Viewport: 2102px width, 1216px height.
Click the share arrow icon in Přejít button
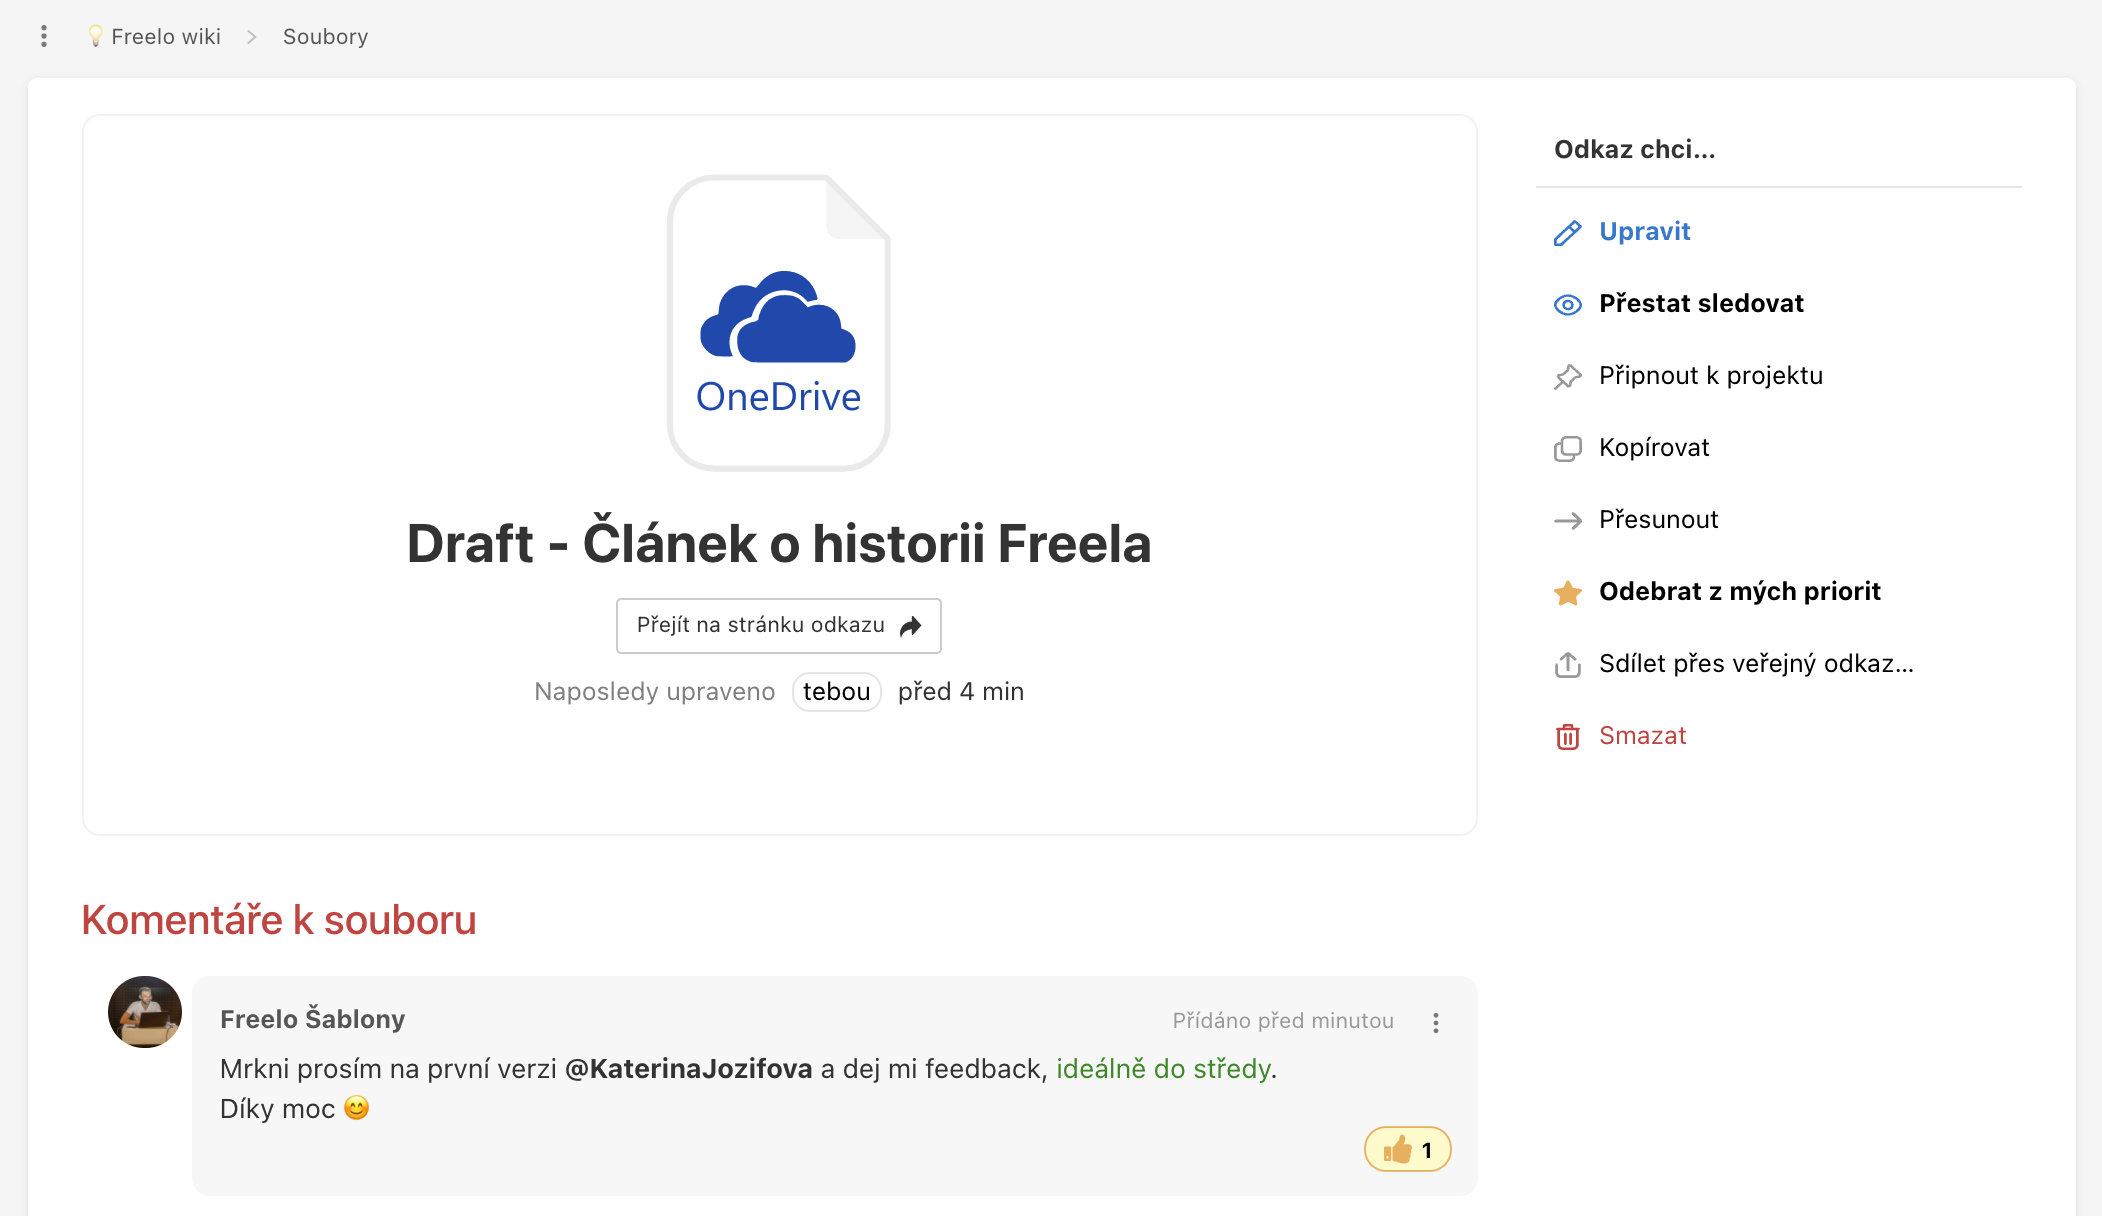[910, 627]
